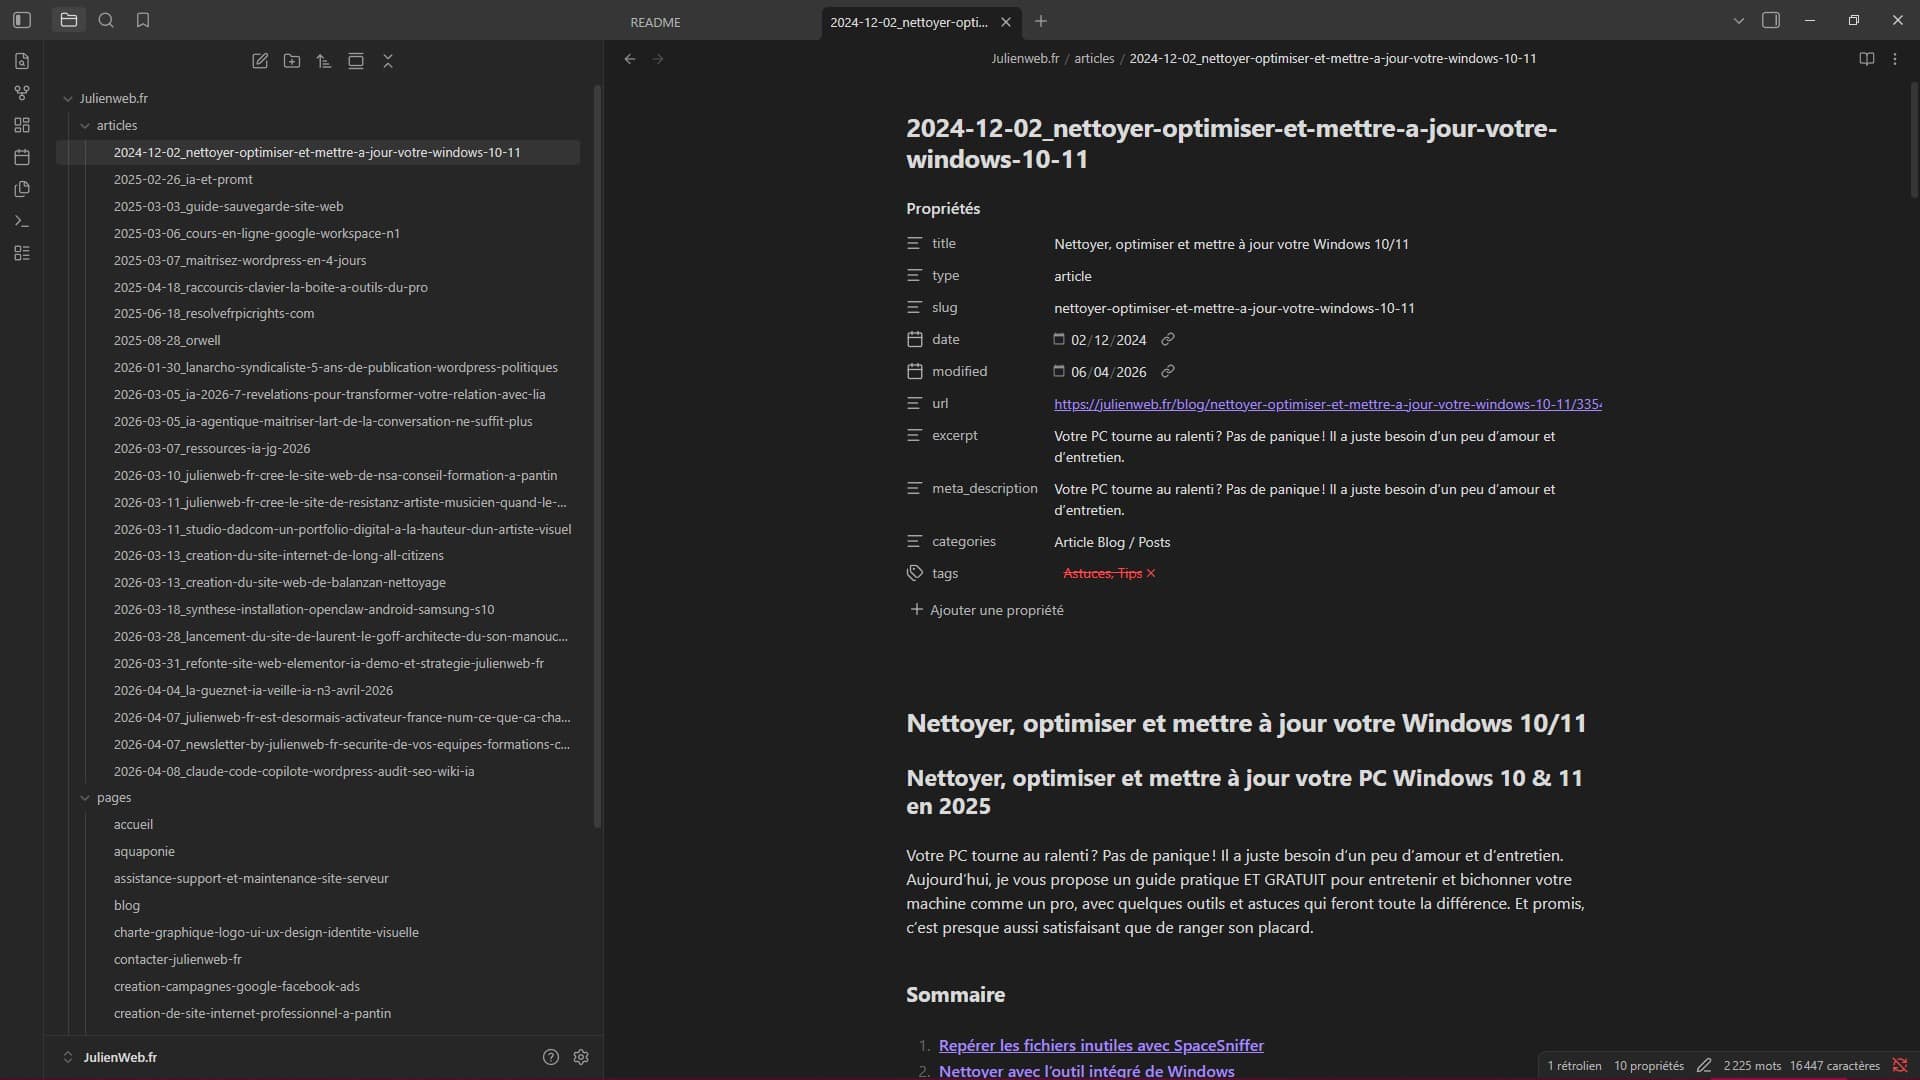1920x1080 pixels.
Task: Open the bookmarks tab in the sidebar
Action: pyautogui.click(x=143, y=20)
